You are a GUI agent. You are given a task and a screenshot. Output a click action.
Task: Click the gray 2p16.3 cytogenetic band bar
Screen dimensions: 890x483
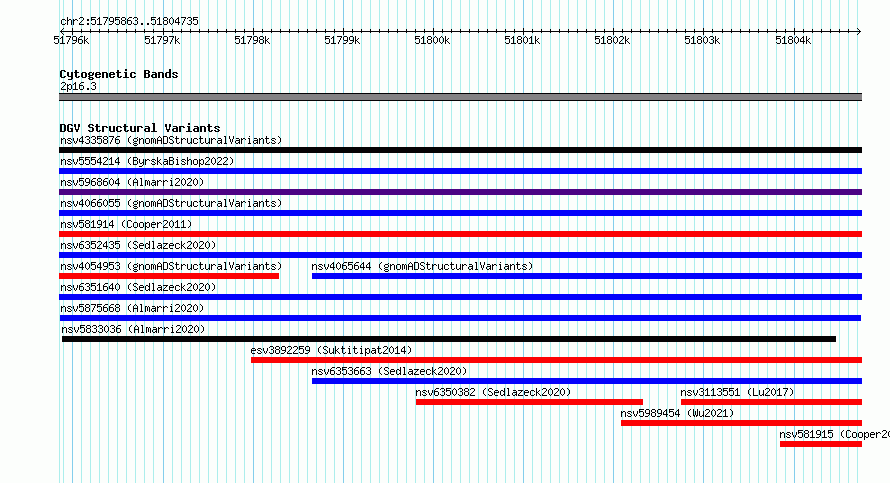(460, 97)
